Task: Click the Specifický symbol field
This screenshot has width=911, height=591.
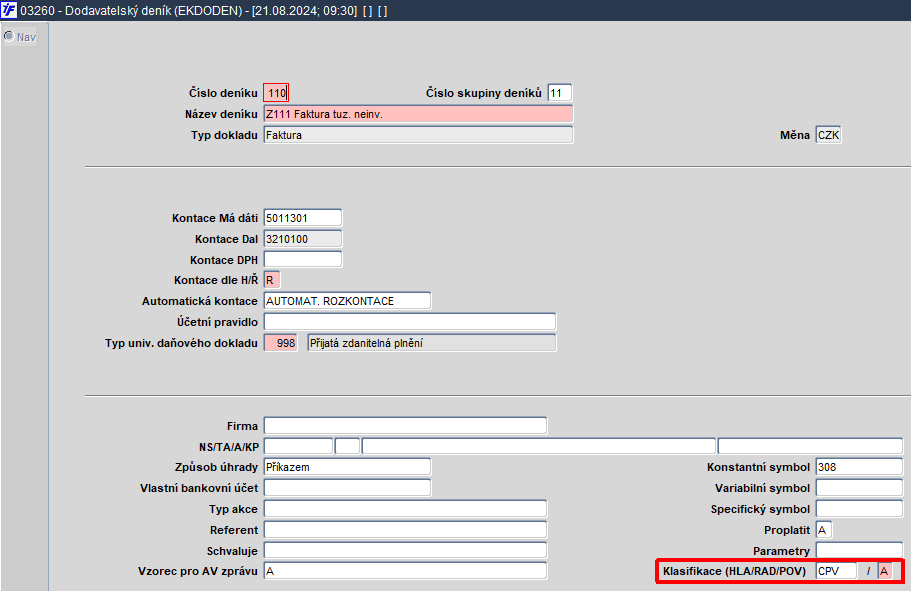Action: point(859,508)
